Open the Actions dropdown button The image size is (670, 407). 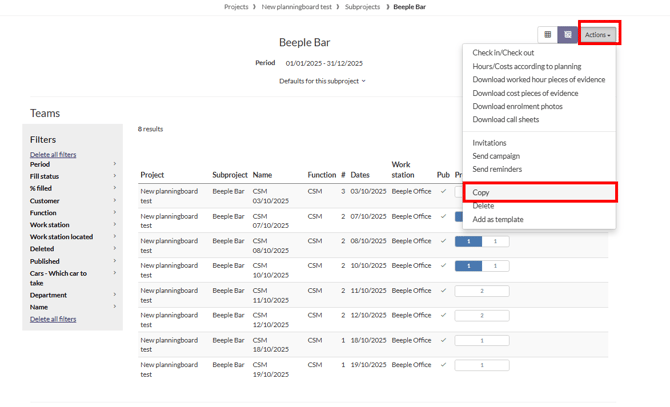pos(598,35)
